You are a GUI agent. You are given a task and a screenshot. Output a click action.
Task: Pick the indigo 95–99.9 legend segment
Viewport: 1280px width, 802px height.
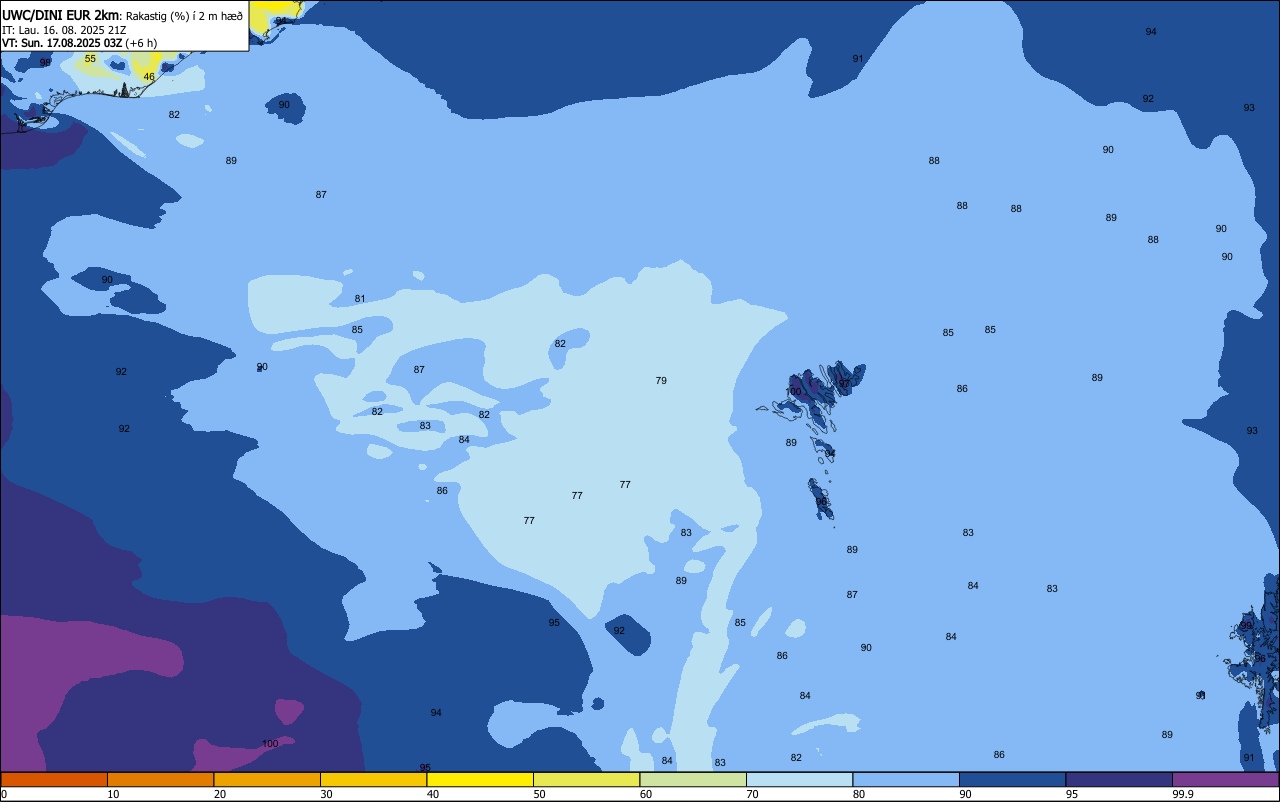[1119, 779]
